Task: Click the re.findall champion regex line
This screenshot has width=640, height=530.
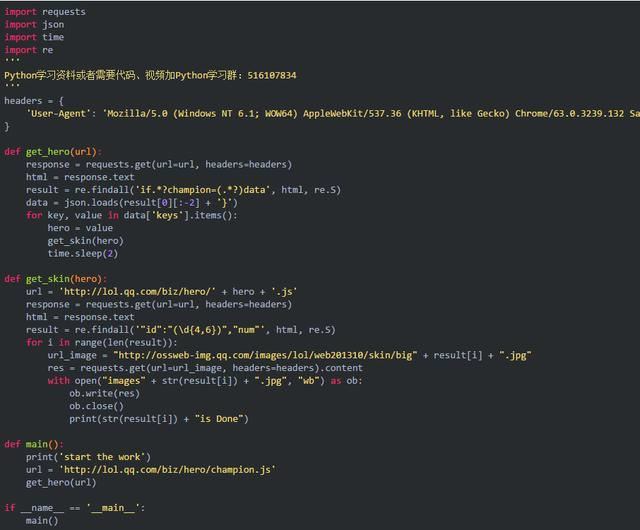Action: tap(183, 190)
